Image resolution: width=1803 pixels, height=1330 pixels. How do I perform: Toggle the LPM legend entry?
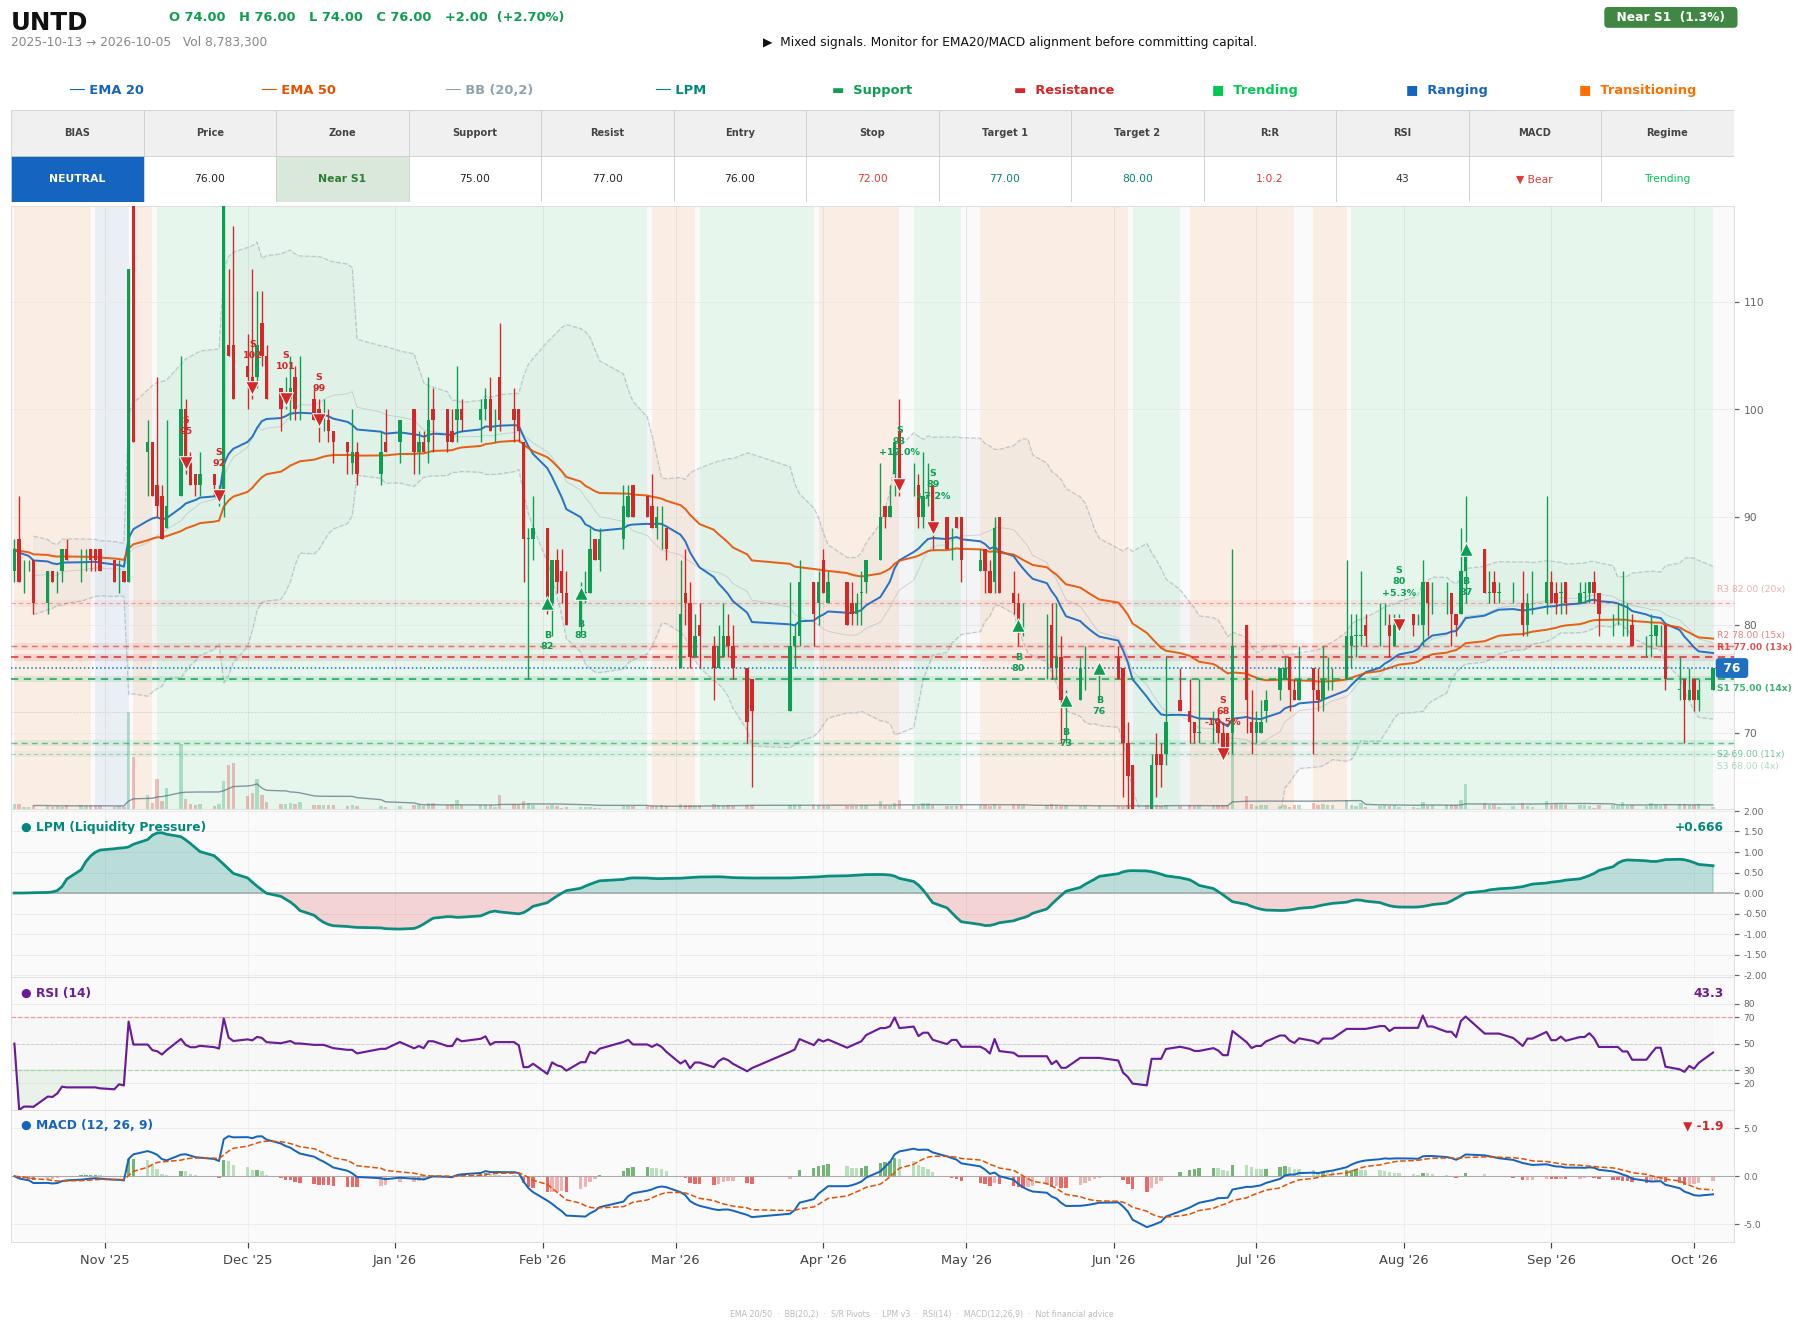click(680, 90)
